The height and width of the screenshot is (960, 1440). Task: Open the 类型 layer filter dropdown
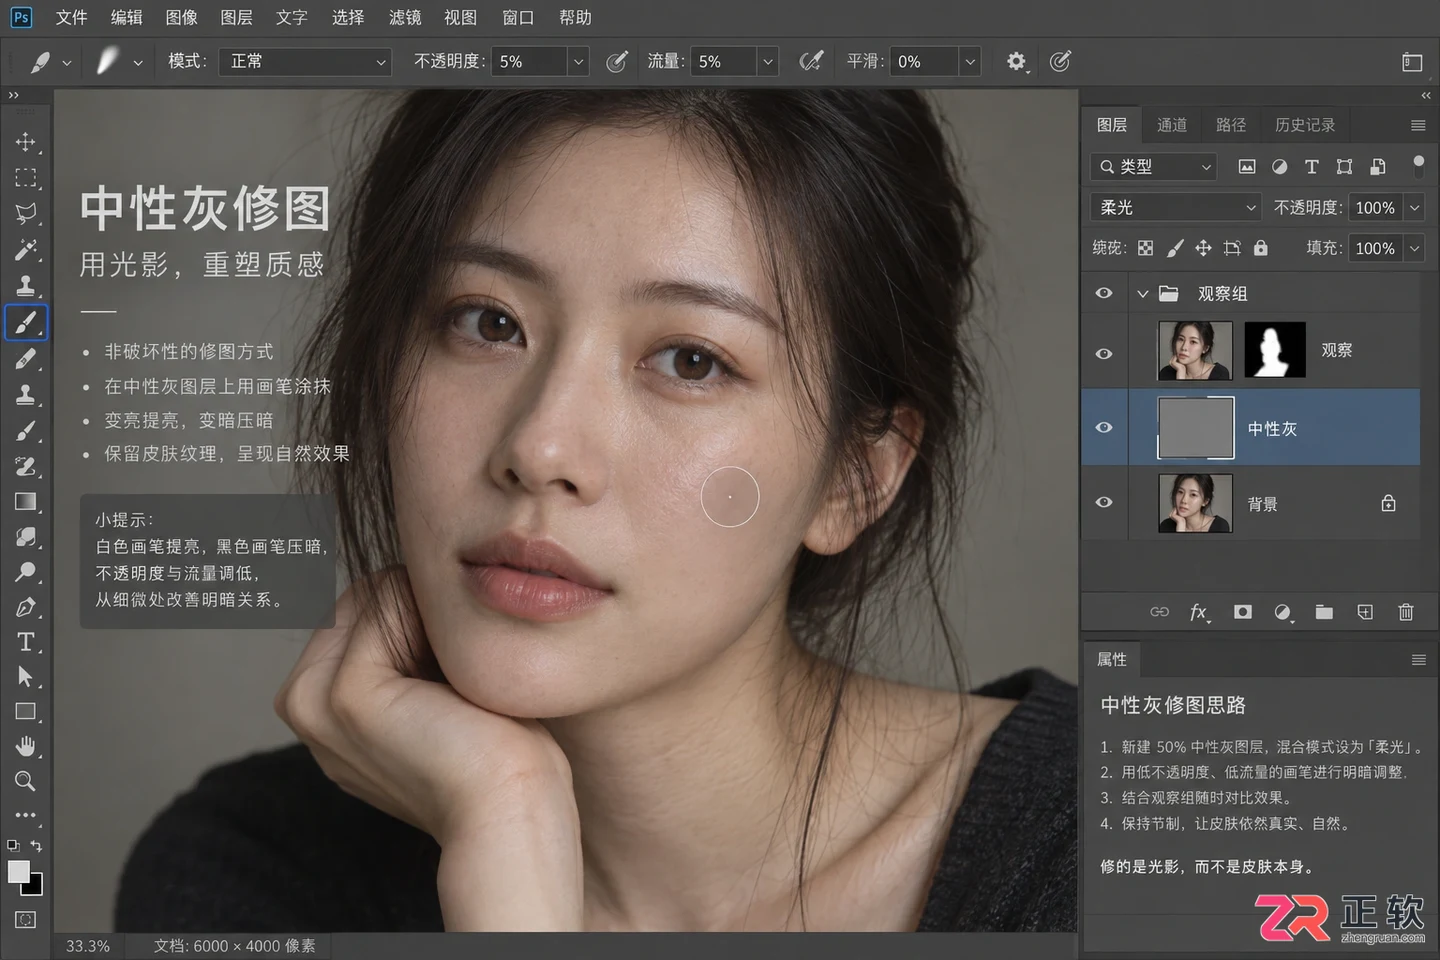[1153, 166]
